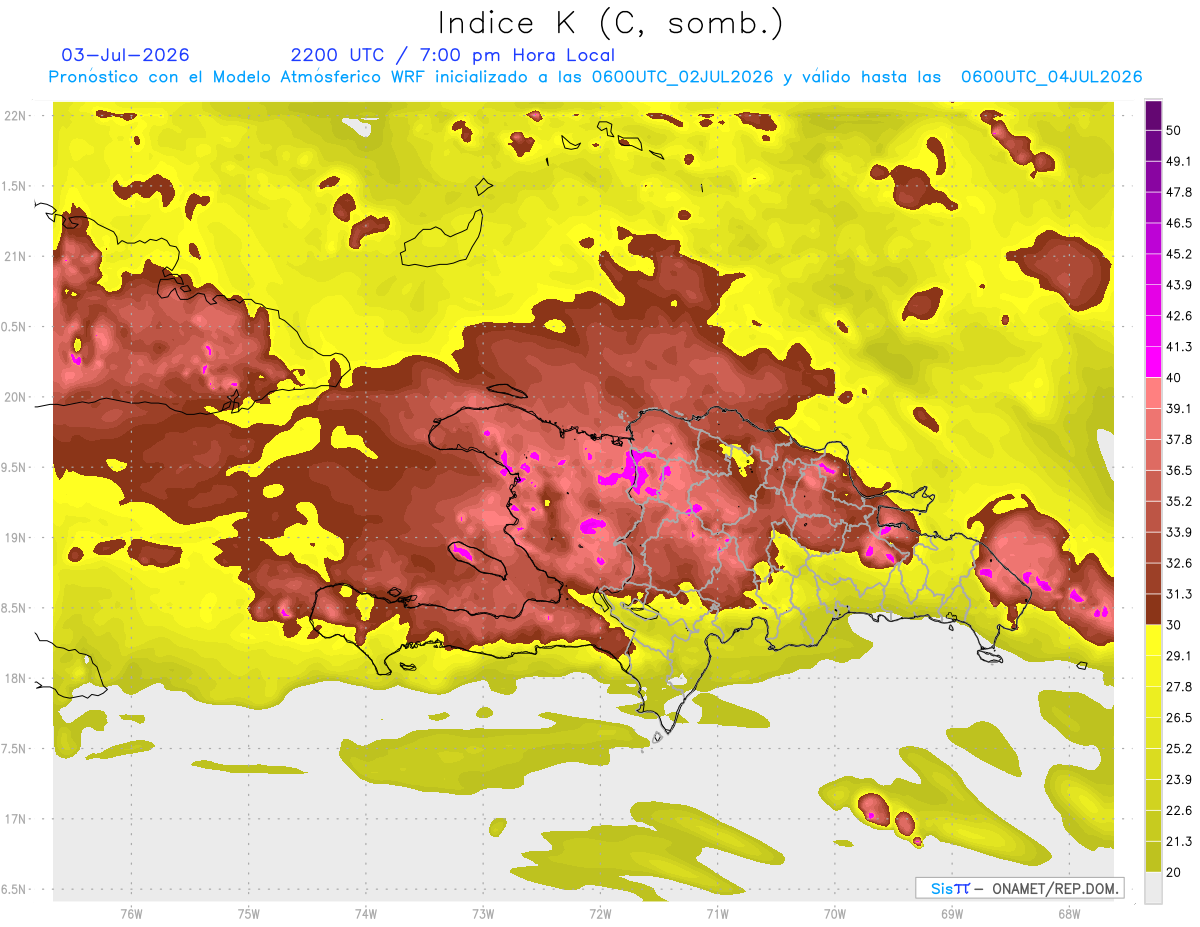
Task: Click the longitude label "68W"
Action: (1068, 914)
